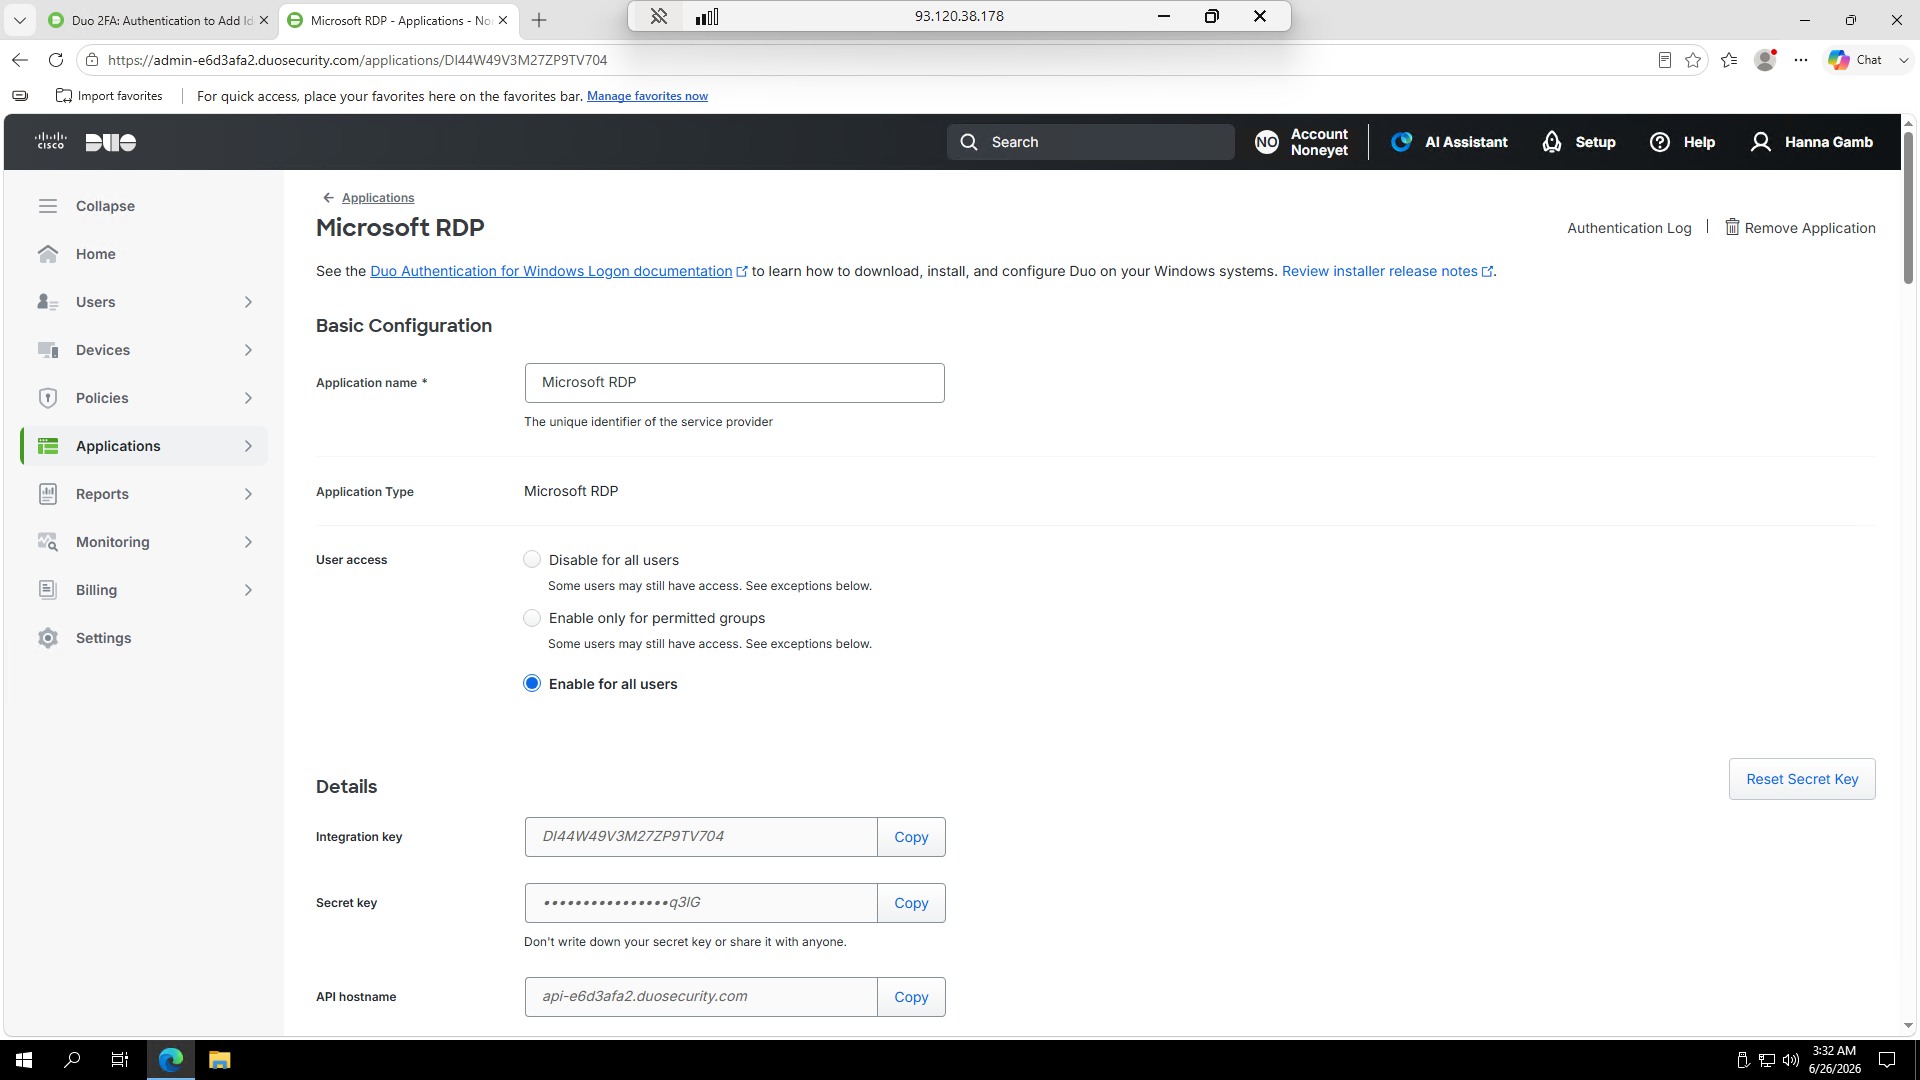Click the Integration key value field
The height and width of the screenshot is (1080, 1920).
[x=701, y=837]
